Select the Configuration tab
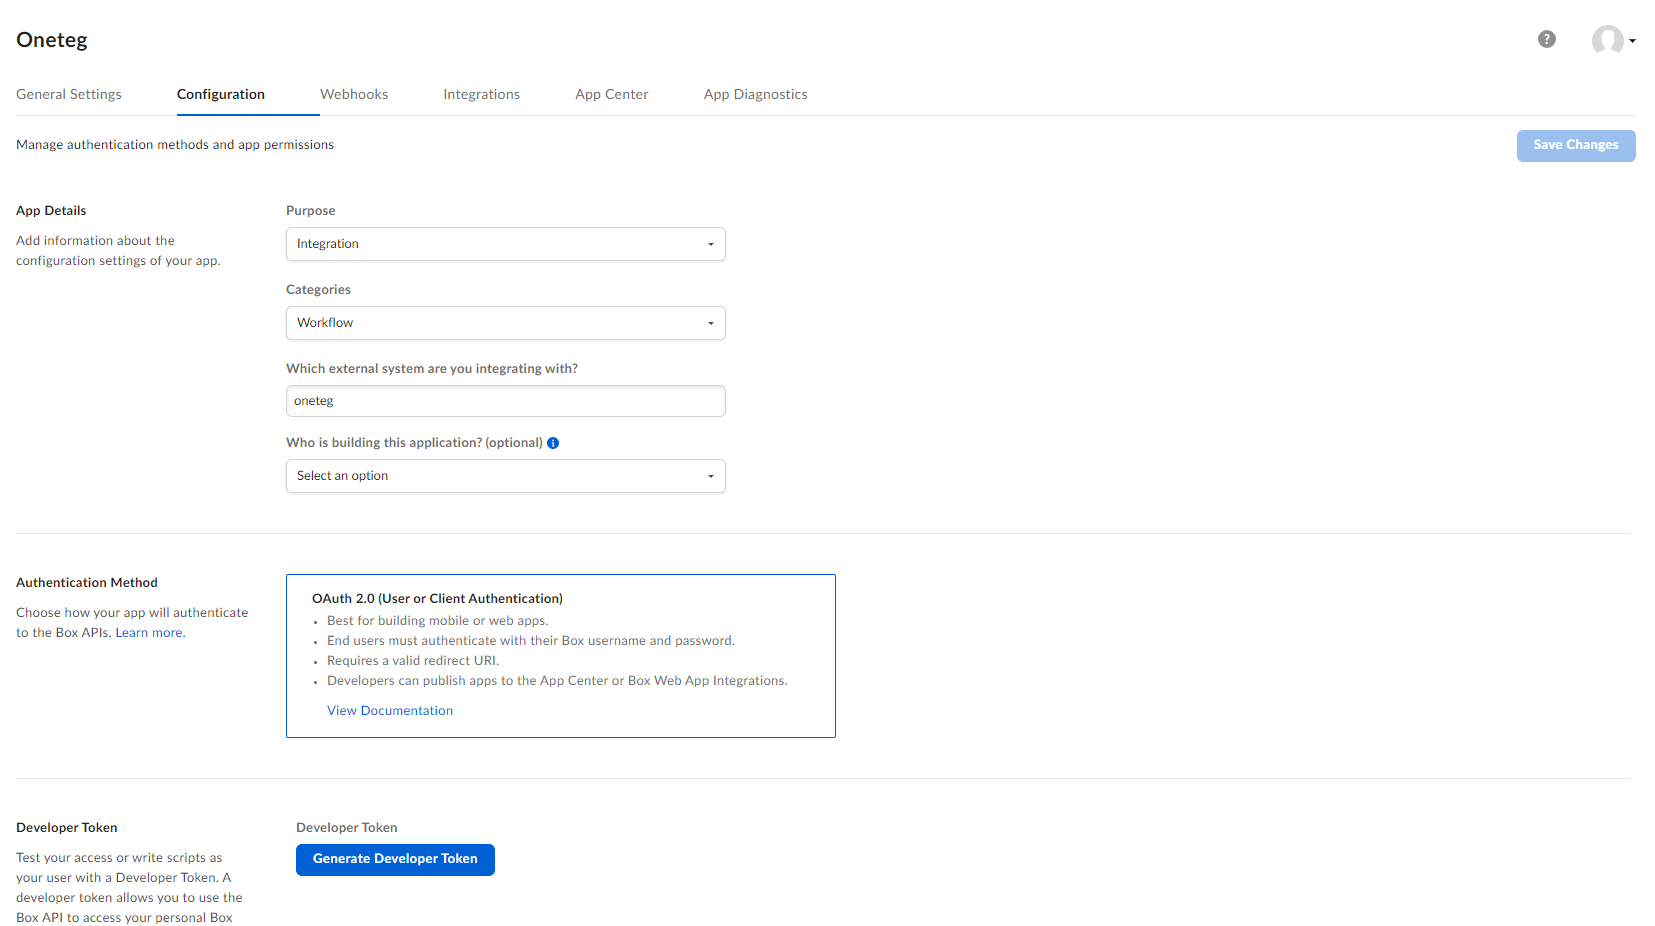The image size is (1655, 926). pos(221,94)
